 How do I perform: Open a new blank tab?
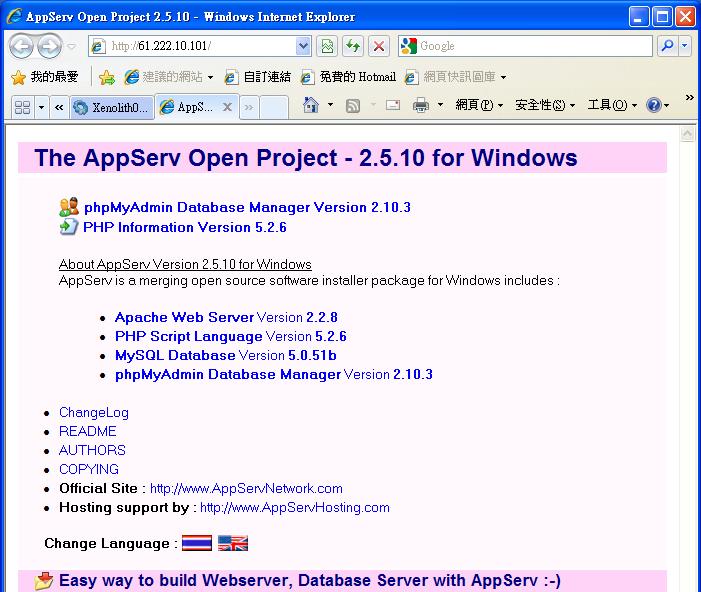tap(274, 107)
